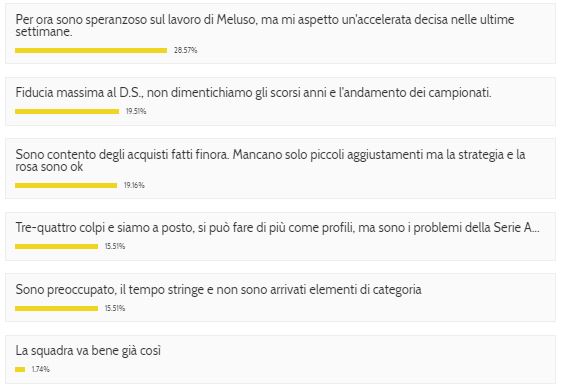Click the 28.57% yellow result bar
The height and width of the screenshot is (388, 563).
(91, 51)
